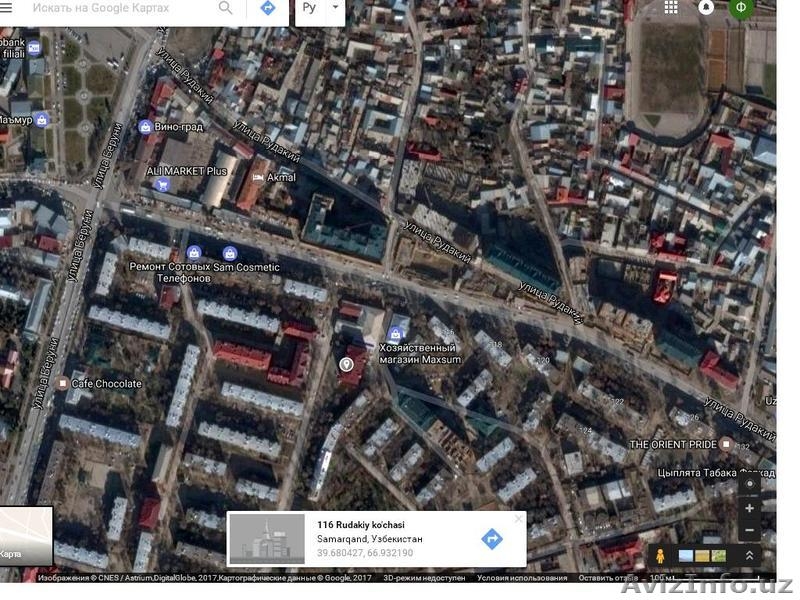Open directions from the search bar
800x600 pixels.
point(268,9)
